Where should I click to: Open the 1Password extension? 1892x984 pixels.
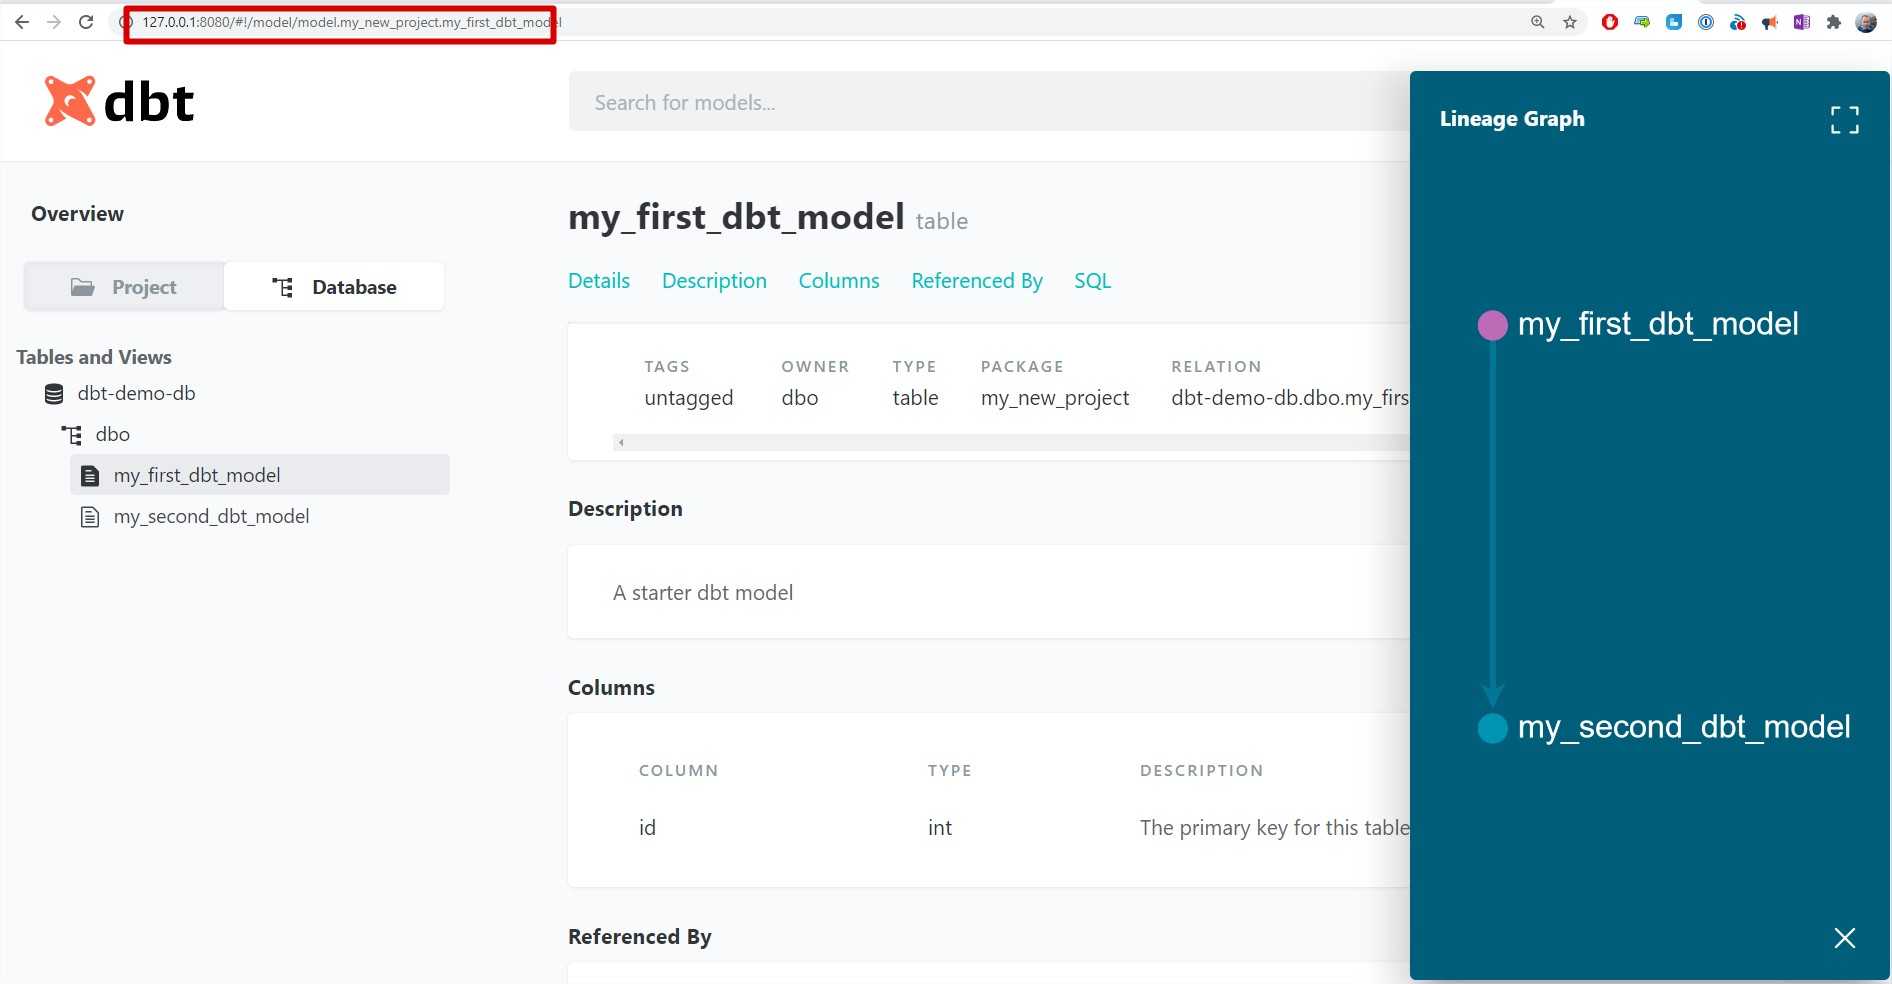(x=1704, y=21)
